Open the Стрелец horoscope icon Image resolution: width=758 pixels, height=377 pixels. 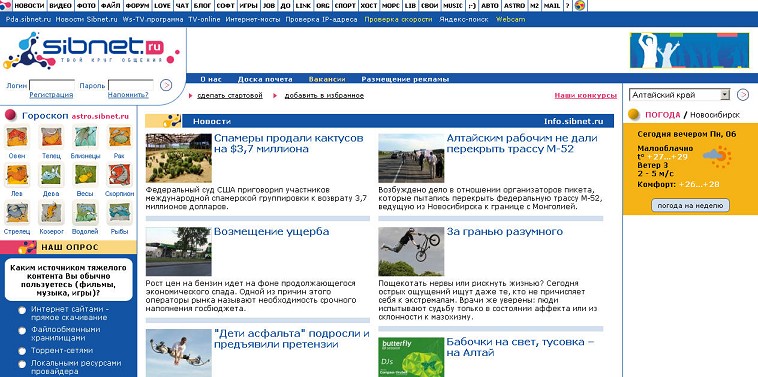pyautogui.click(x=17, y=212)
